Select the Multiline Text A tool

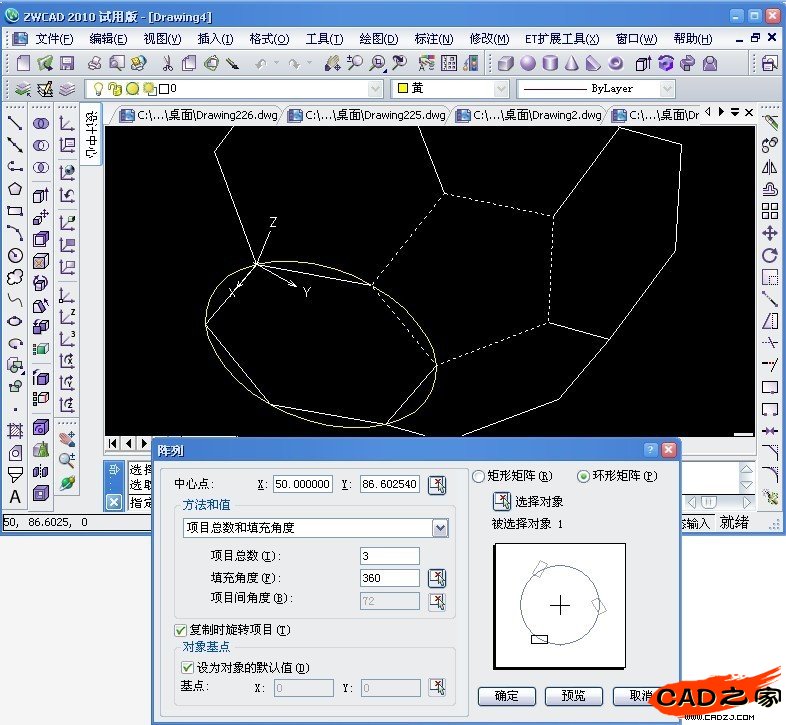[15, 497]
